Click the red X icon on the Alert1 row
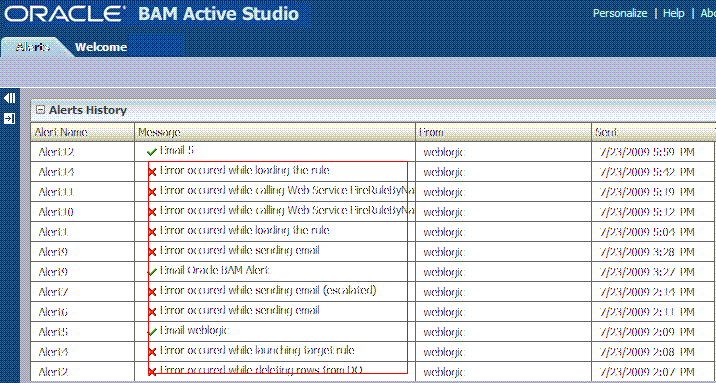This screenshot has height=383, width=716. coord(153,232)
